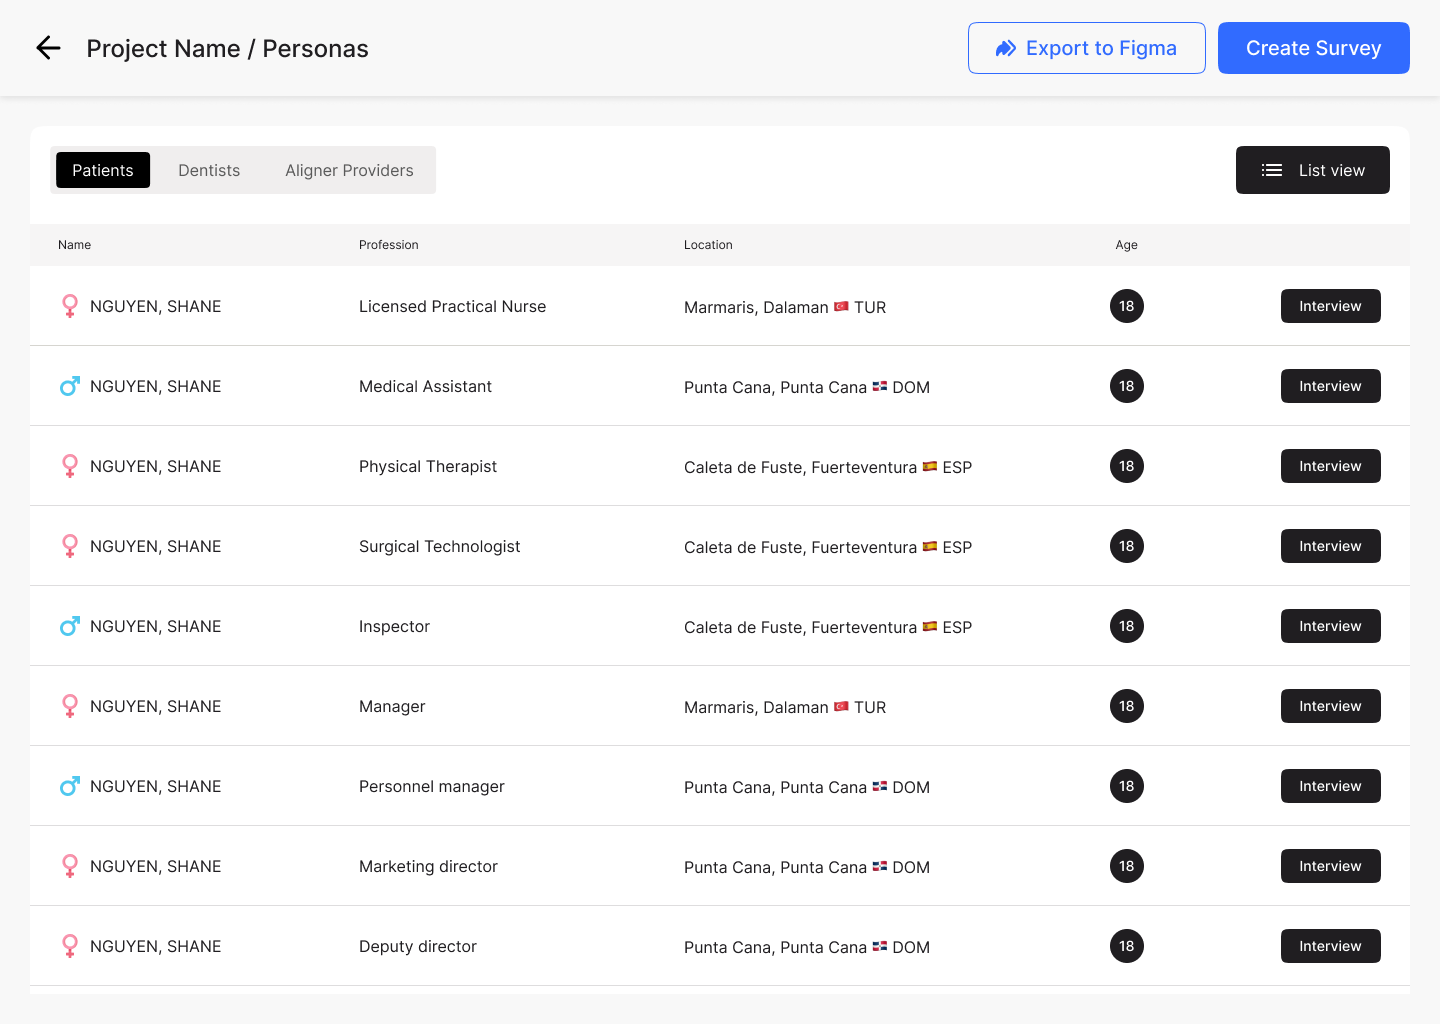Click Turkey flag in Manager row
1440x1024 pixels.
(841, 706)
